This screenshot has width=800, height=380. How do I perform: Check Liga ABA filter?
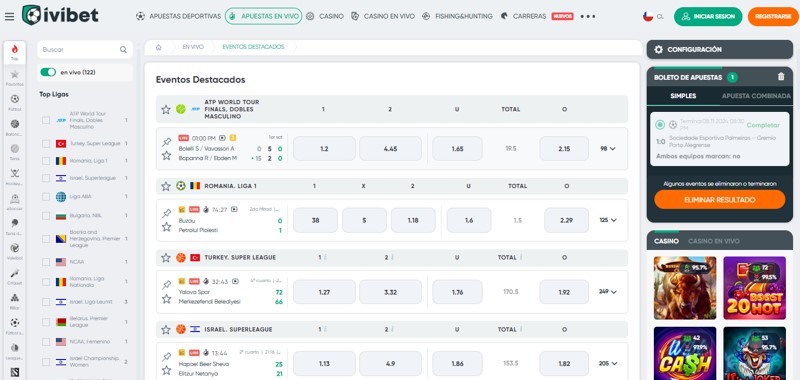(46, 197)
